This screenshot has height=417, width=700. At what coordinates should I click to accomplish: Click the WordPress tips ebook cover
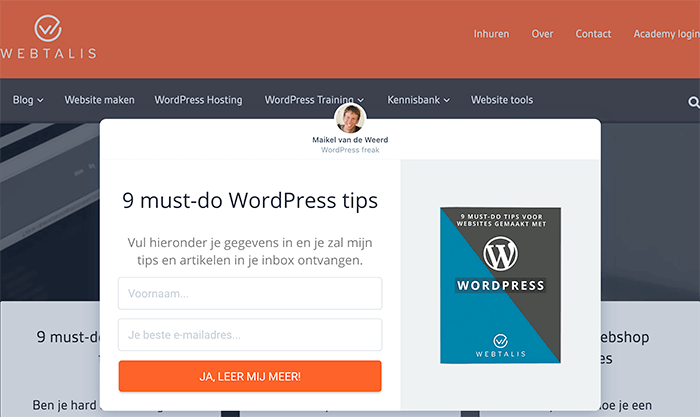point(500,285)
